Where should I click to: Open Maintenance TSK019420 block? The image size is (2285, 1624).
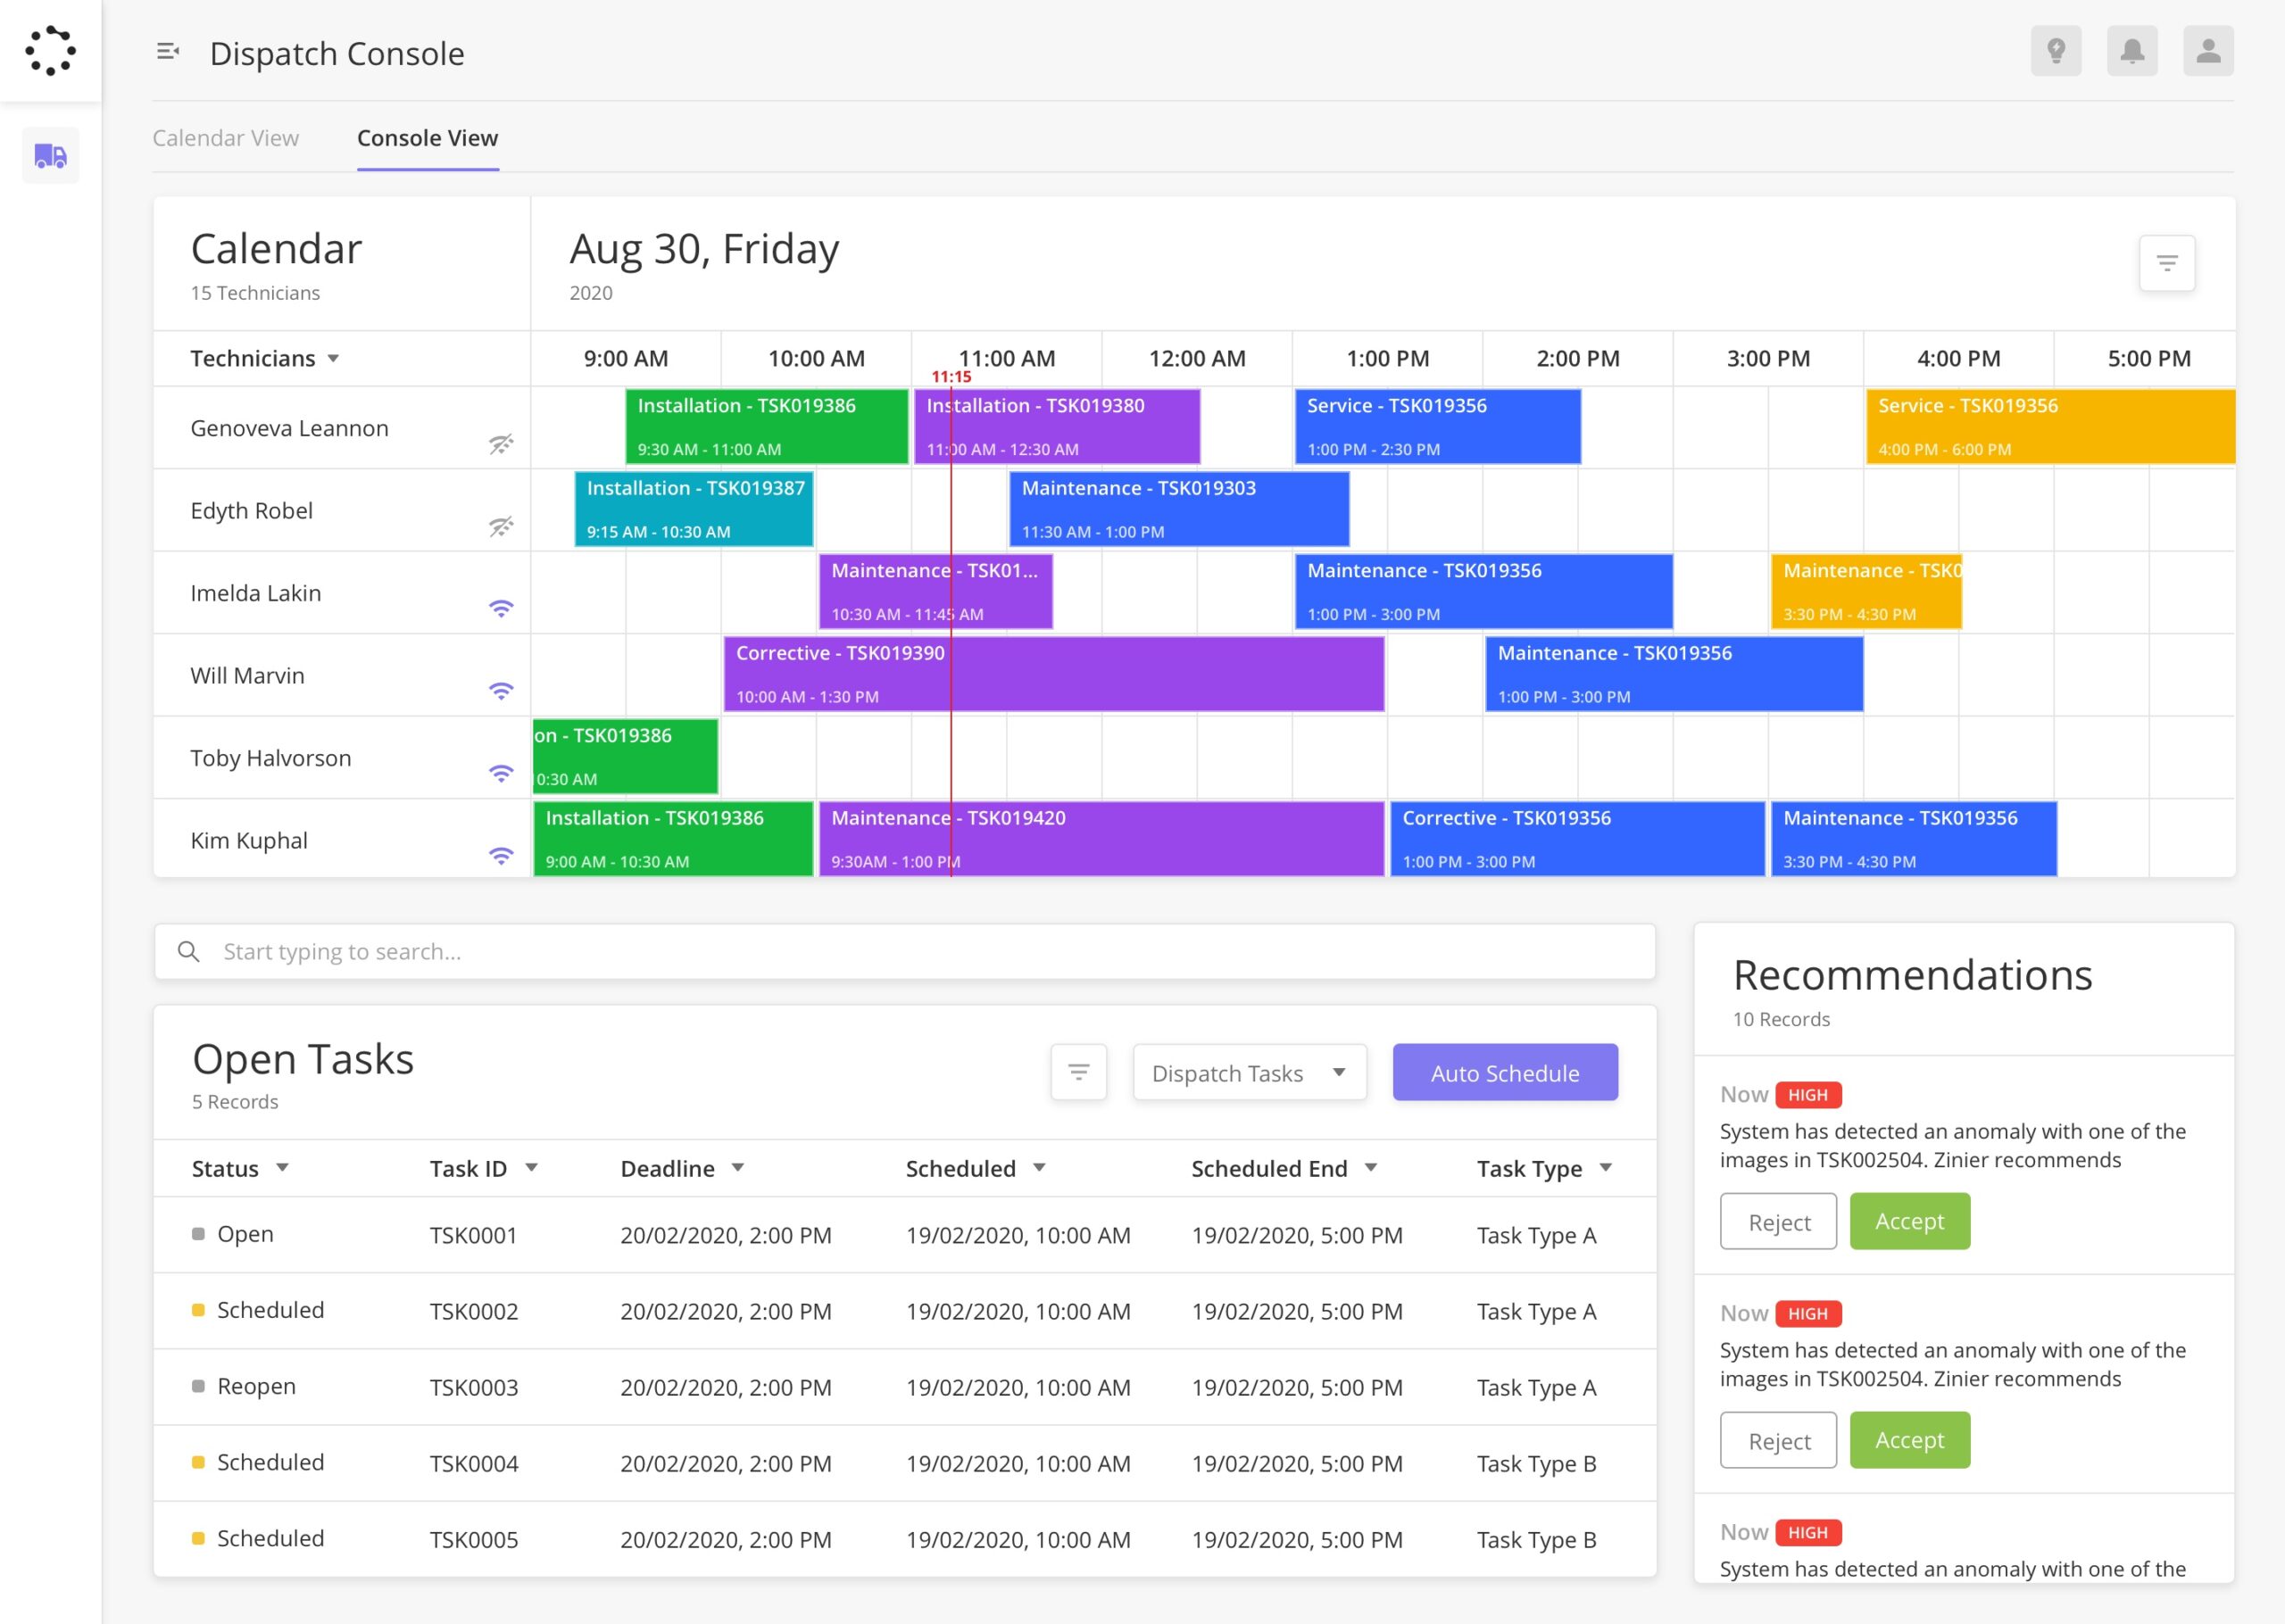click(x=1102, y=839)
